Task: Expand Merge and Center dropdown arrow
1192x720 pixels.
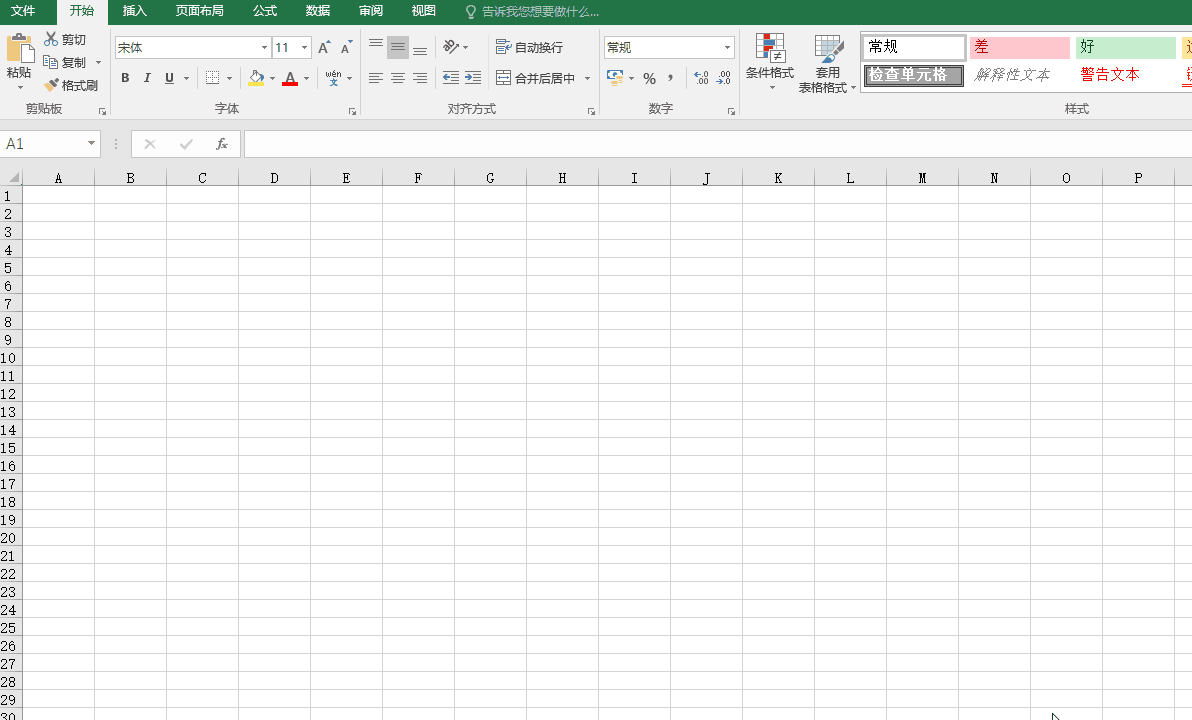Action: tap(587, 78)
